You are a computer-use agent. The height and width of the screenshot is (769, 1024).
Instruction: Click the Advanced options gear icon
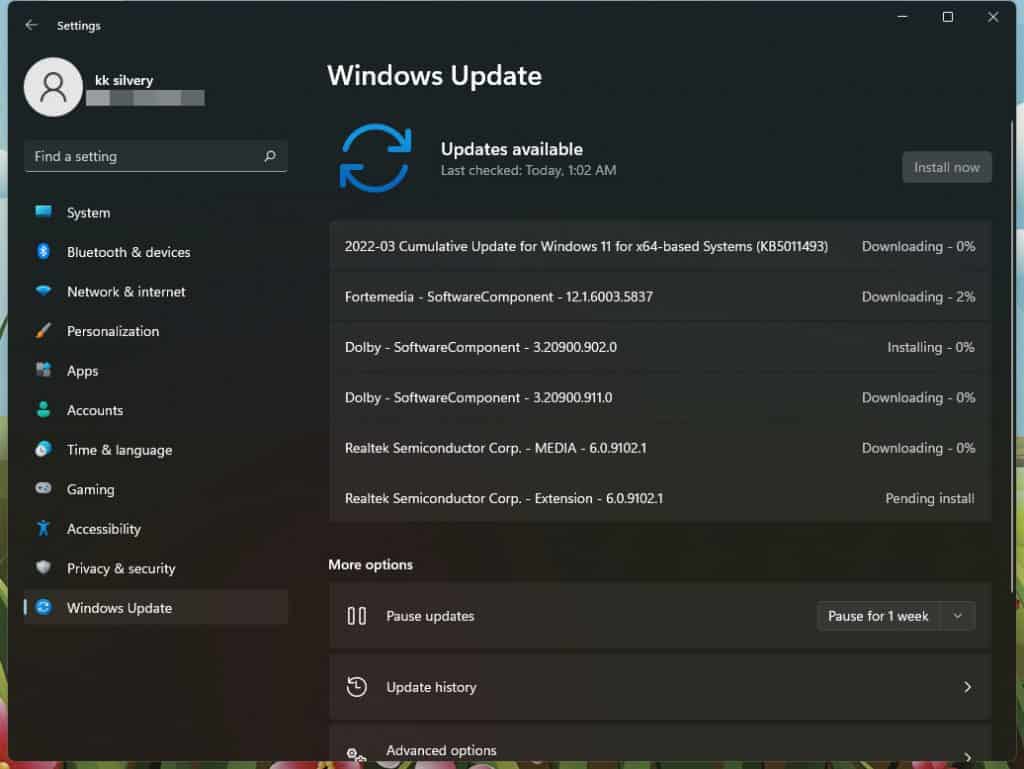point(357,755)
